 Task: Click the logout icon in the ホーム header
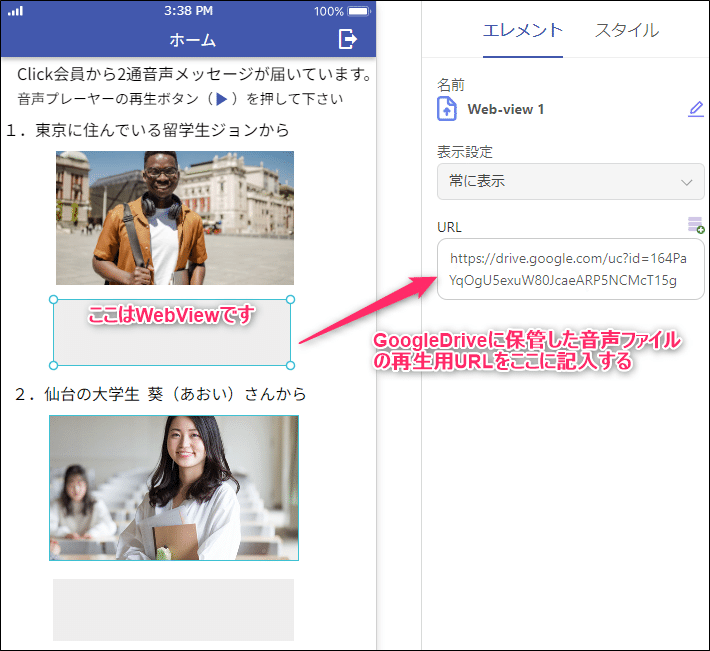point(347,39)
